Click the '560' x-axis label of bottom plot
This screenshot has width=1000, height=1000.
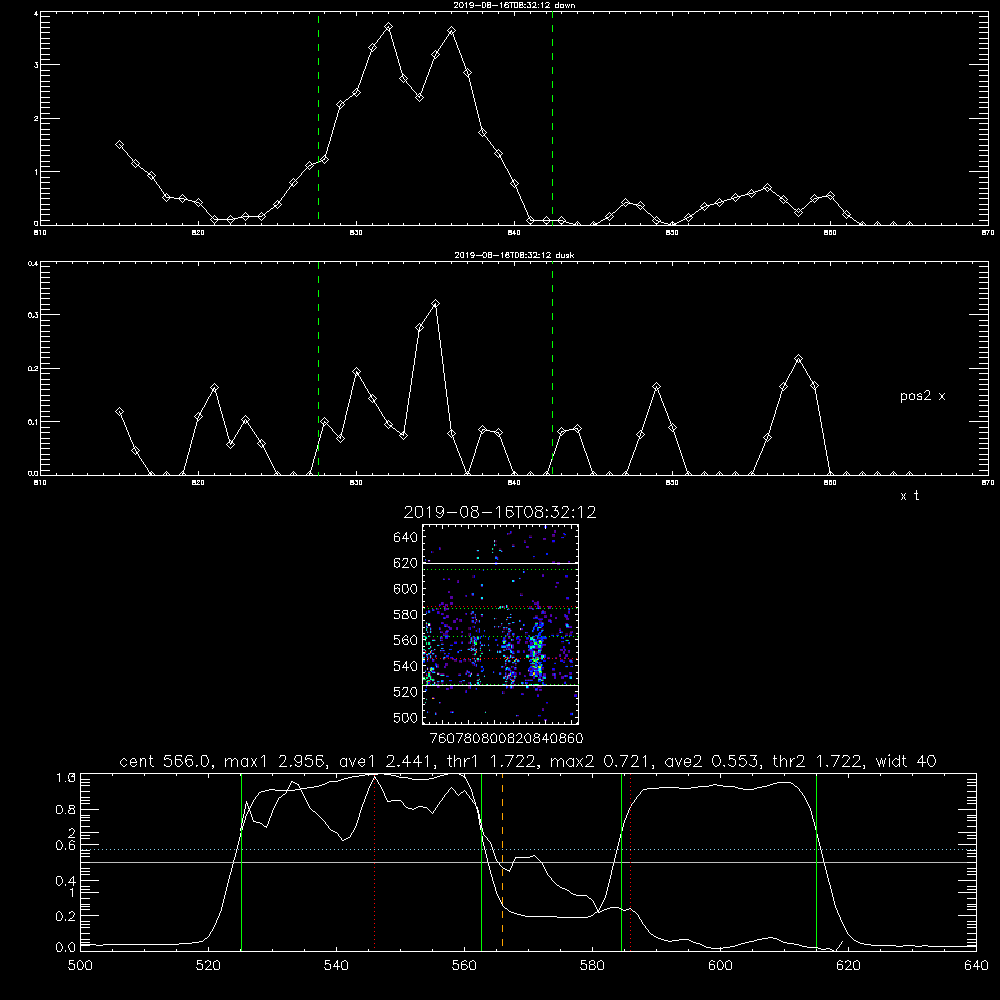464,966
